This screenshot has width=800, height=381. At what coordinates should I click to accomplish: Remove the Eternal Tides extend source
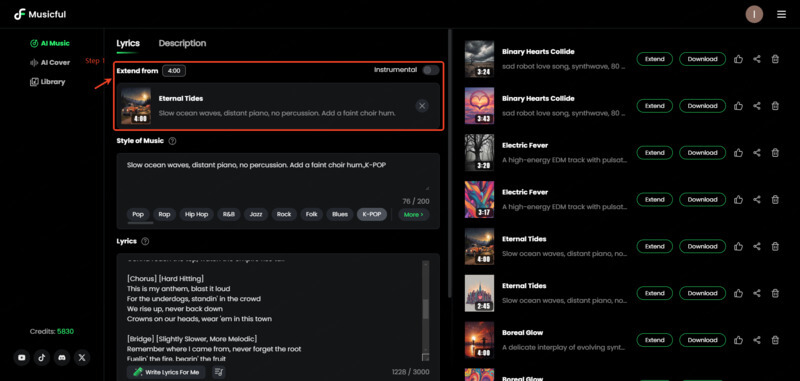tap(421, 106)
